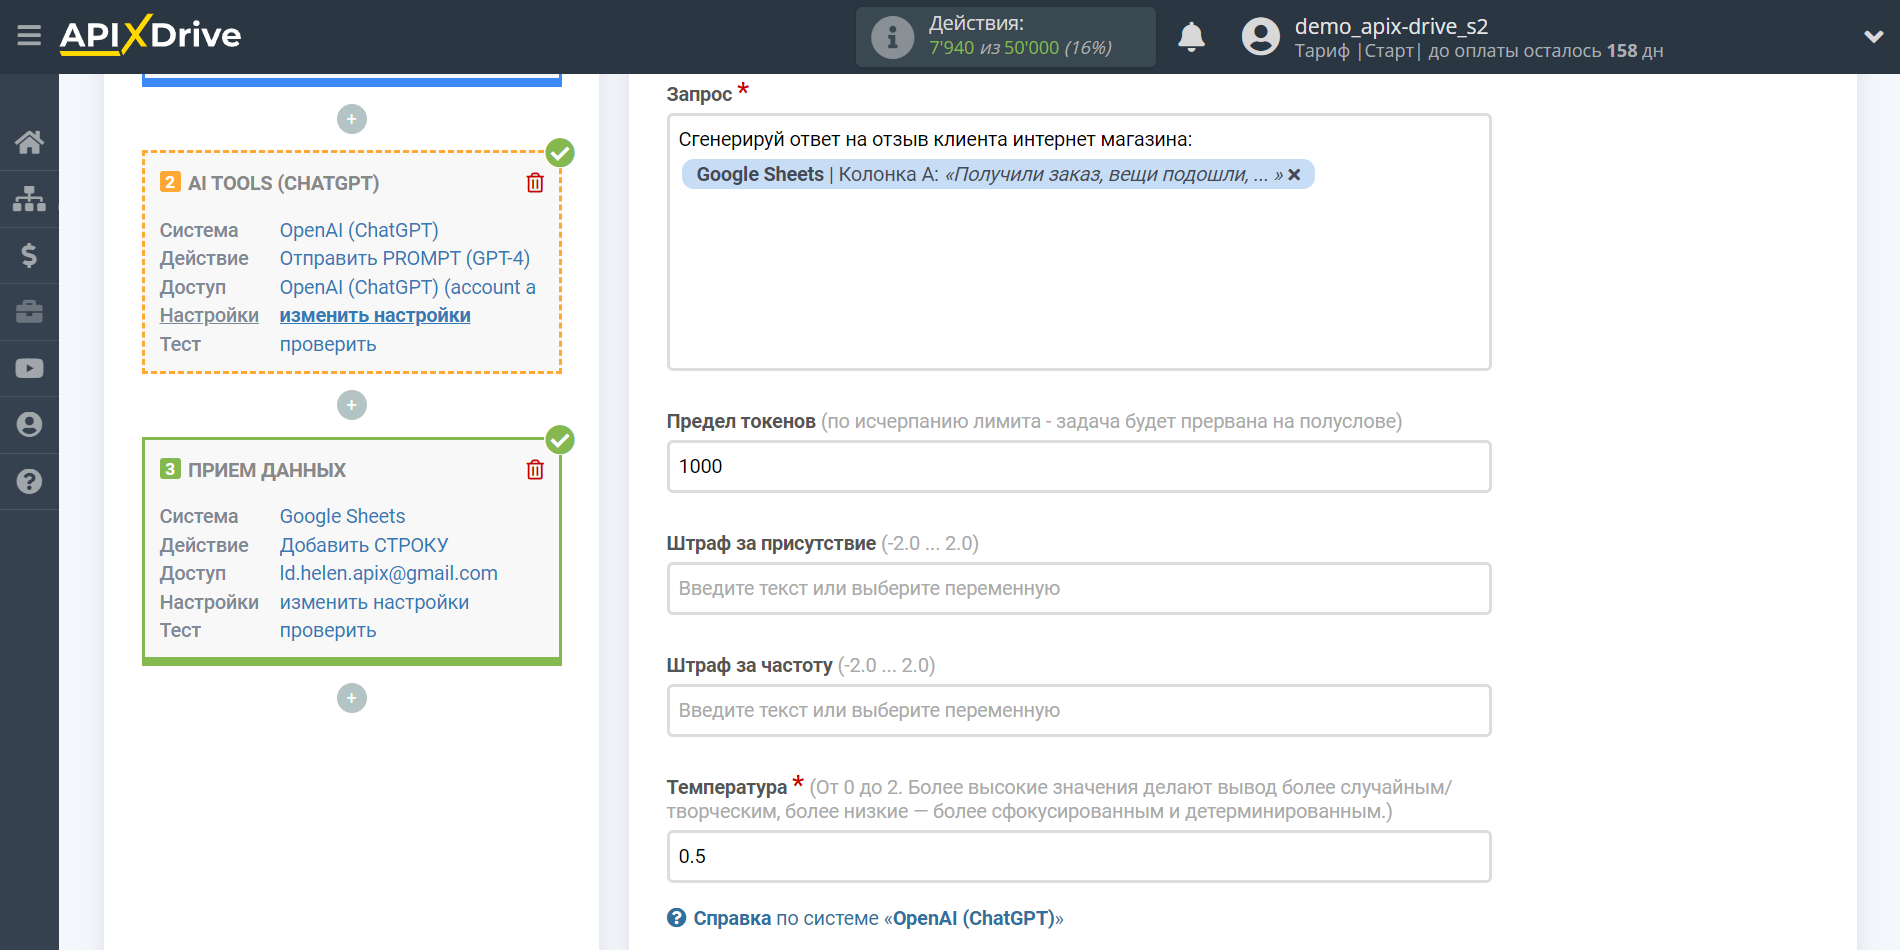
Task: Click изменить настройки in AI TOOLS block
Action: click(x=375, y=315)
